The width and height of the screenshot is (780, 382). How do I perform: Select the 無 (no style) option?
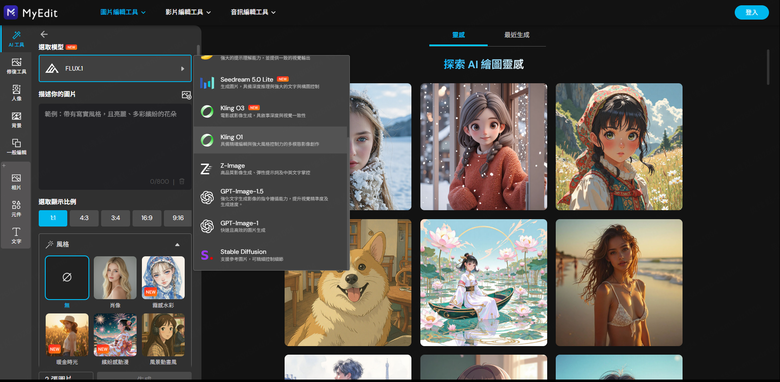(67, 278)
